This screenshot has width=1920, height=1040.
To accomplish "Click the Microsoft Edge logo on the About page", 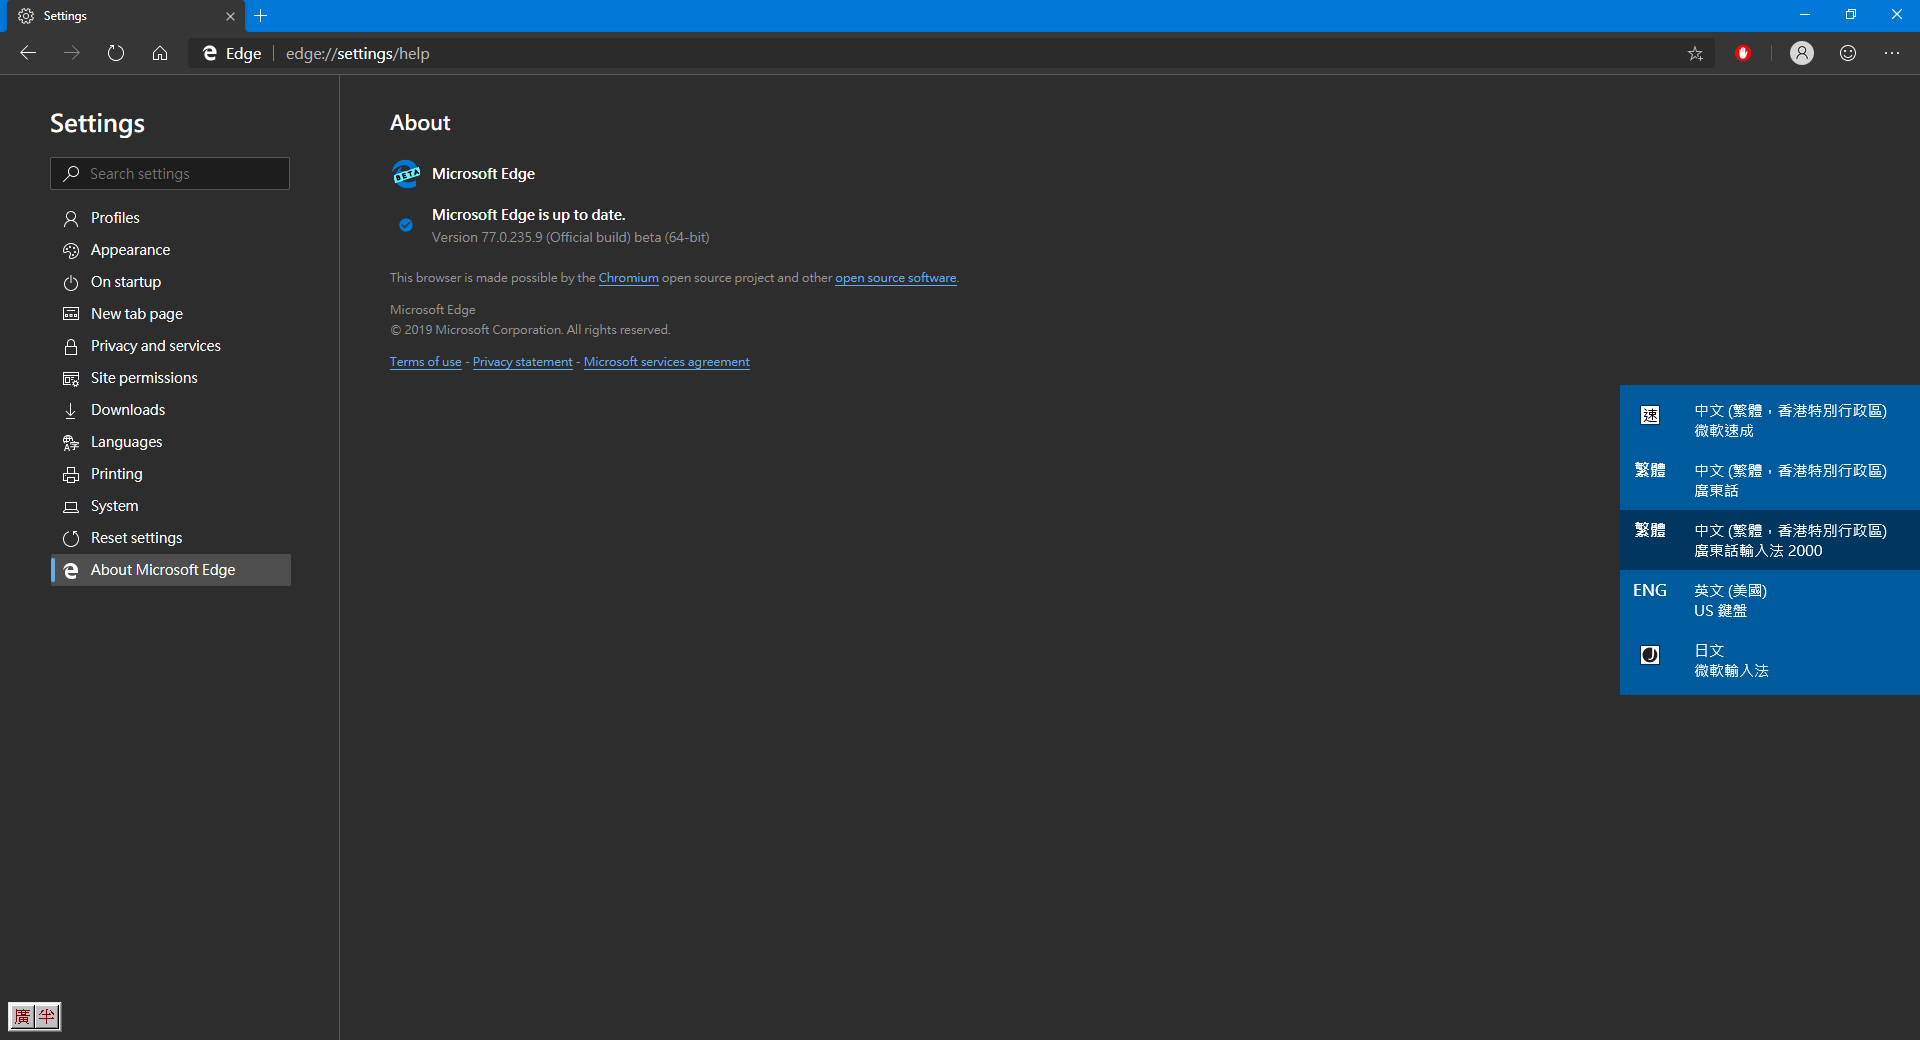I will [x=405, y=173].
